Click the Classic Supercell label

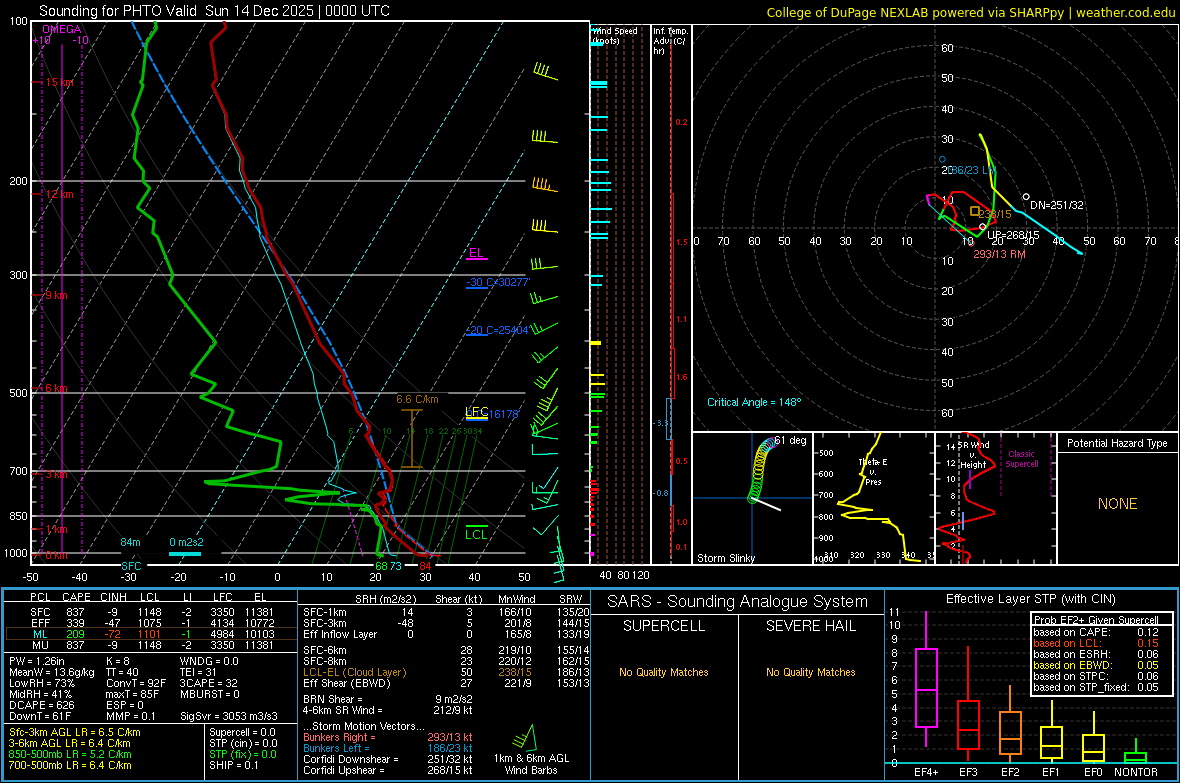(x=1021, y=459)
